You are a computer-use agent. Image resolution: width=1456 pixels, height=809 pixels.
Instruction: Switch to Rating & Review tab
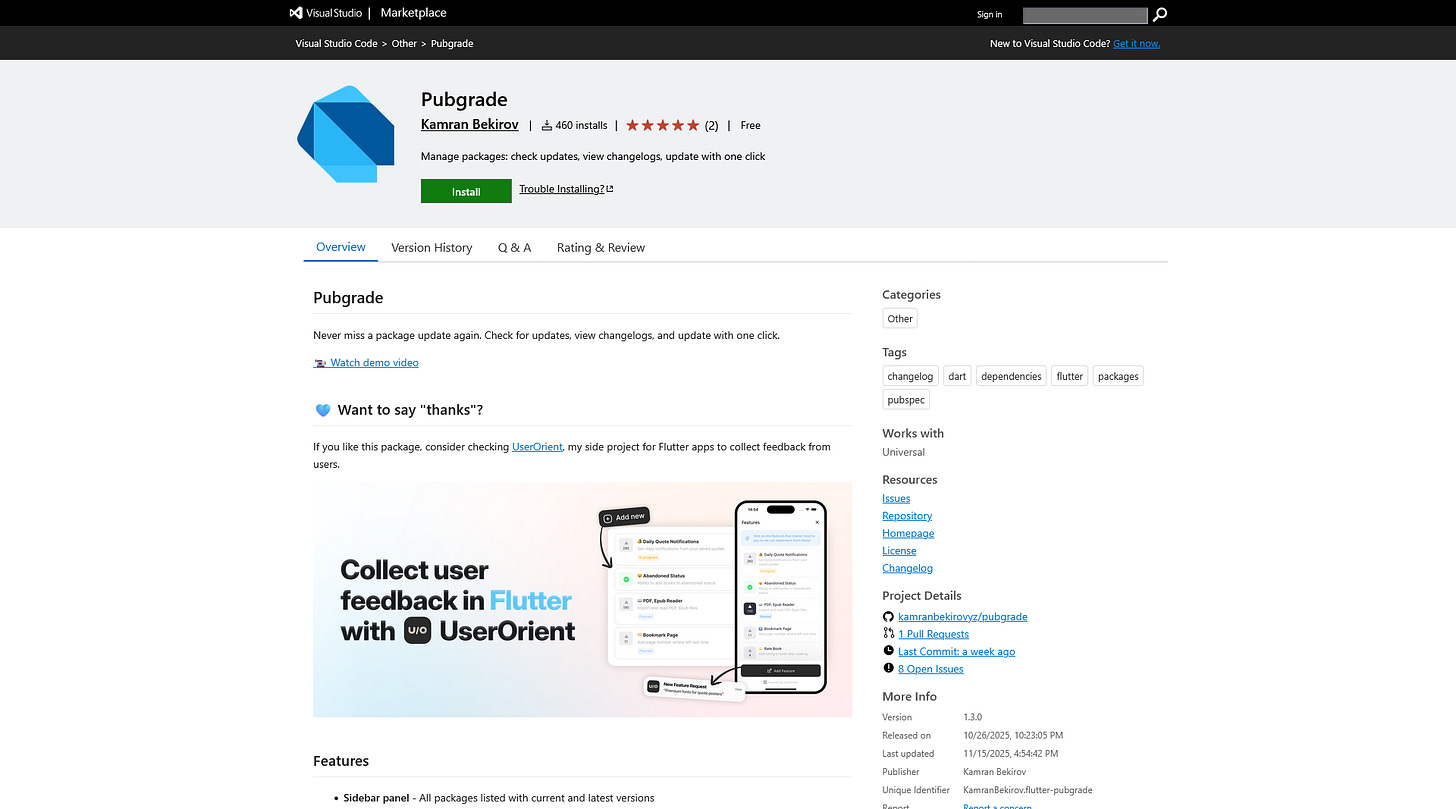[x=601, y=248]
